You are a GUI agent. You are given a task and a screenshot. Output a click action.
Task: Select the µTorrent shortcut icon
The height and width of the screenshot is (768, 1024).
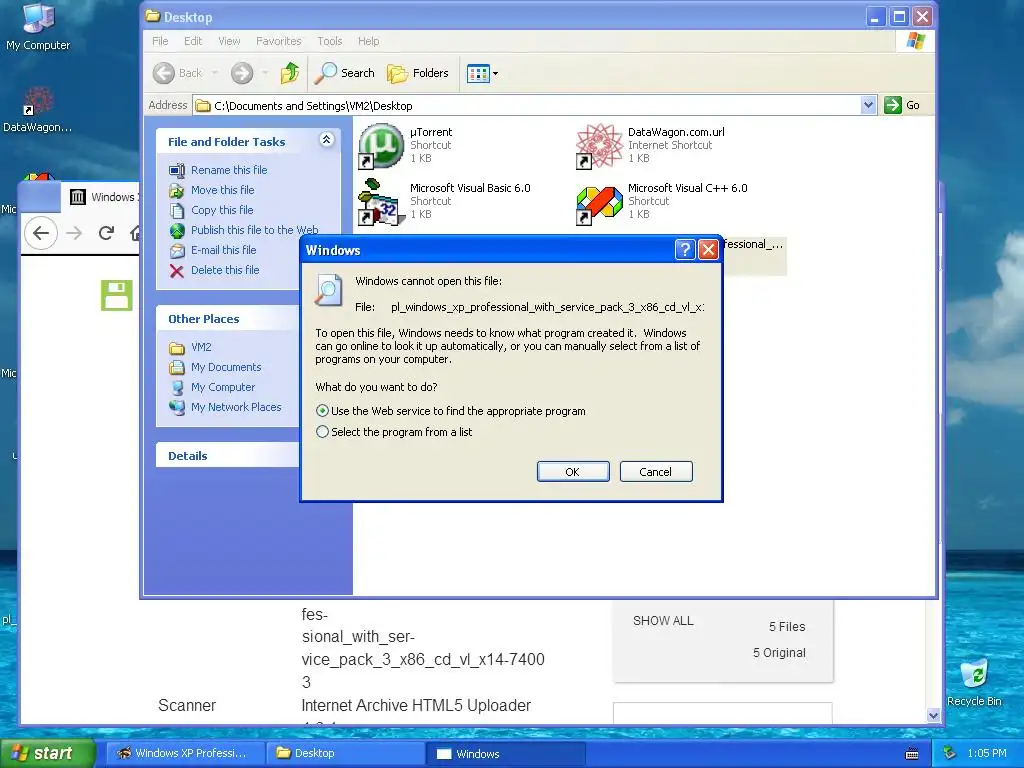[x=381, y=146]
